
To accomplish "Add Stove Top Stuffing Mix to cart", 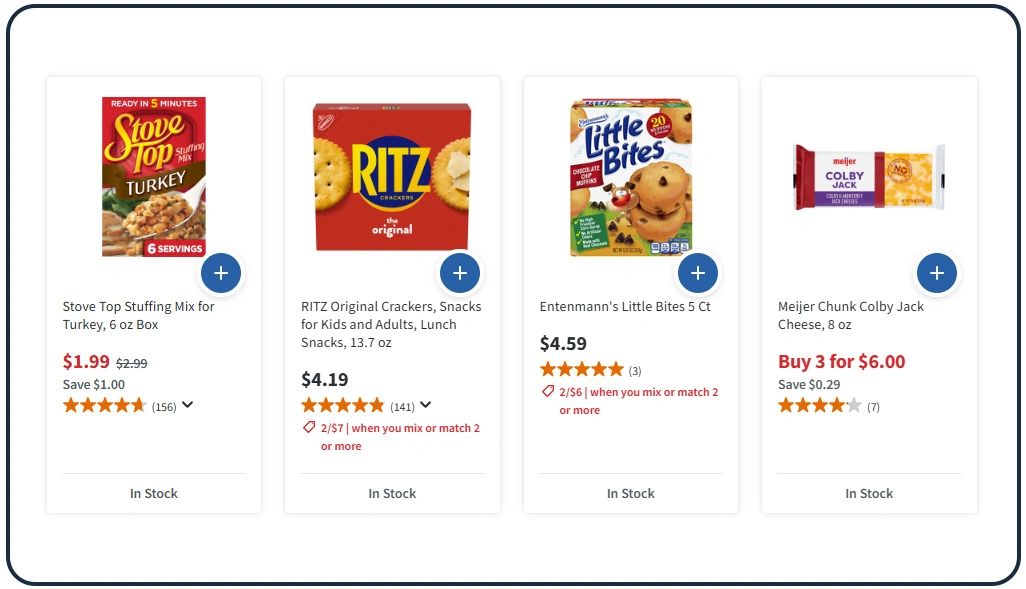I will pyautogui.click(x=221, y=272).
